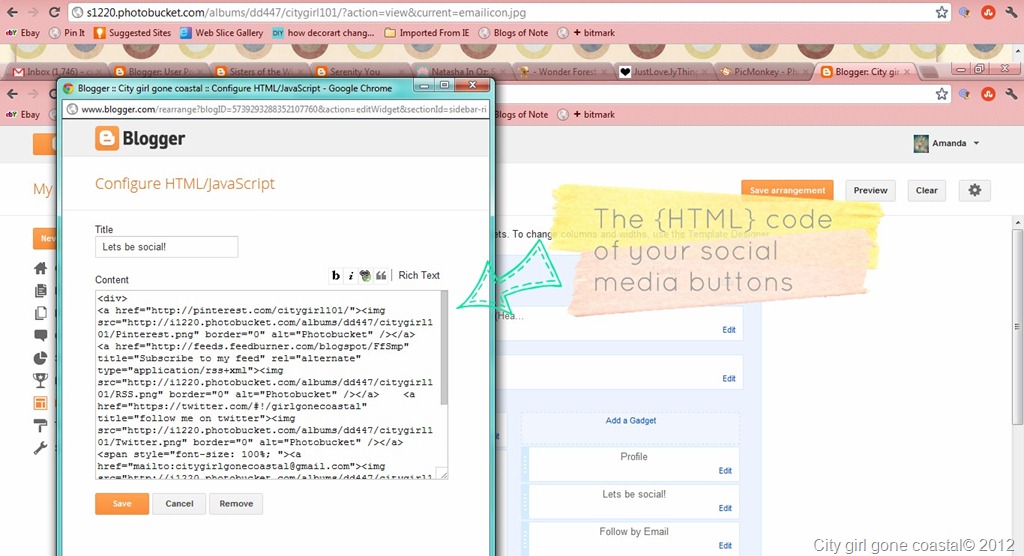Viewport: 1024px width, 556px height.
Task: Open Posts icon in Blogger sidebar
Action: [x=40, y=291]
